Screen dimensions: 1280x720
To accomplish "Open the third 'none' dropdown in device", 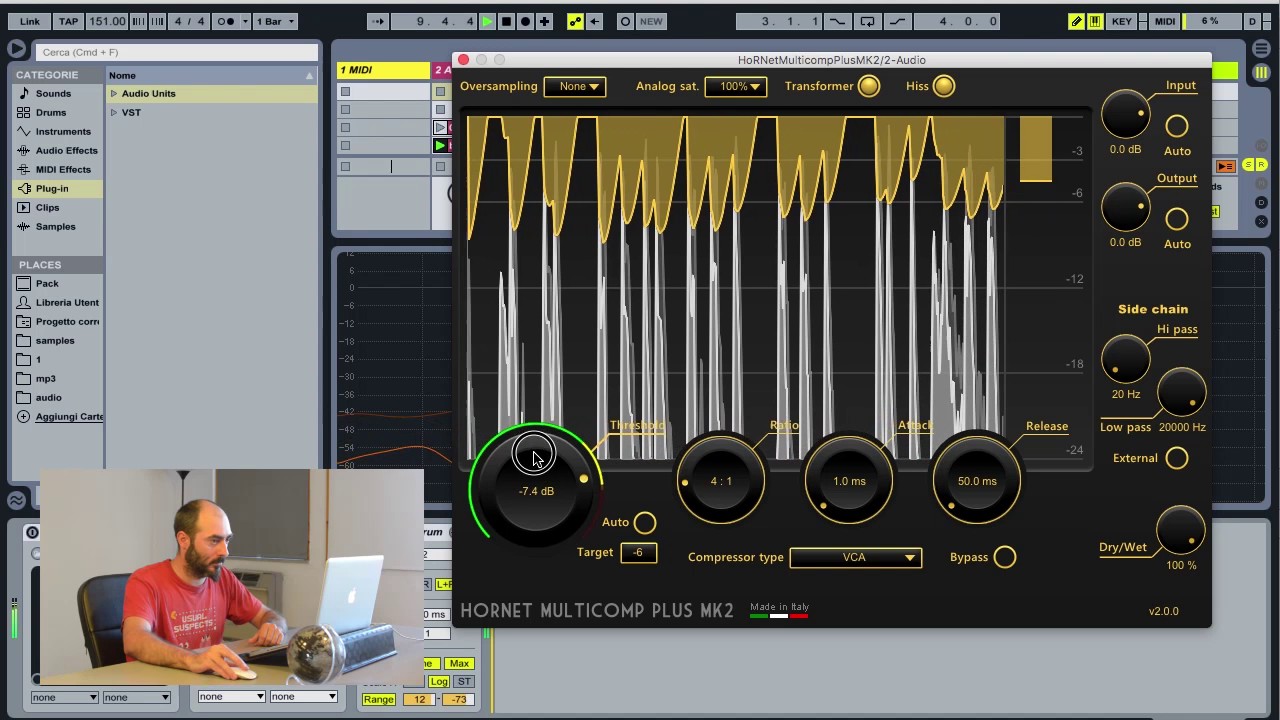I will tap(231, 697).
